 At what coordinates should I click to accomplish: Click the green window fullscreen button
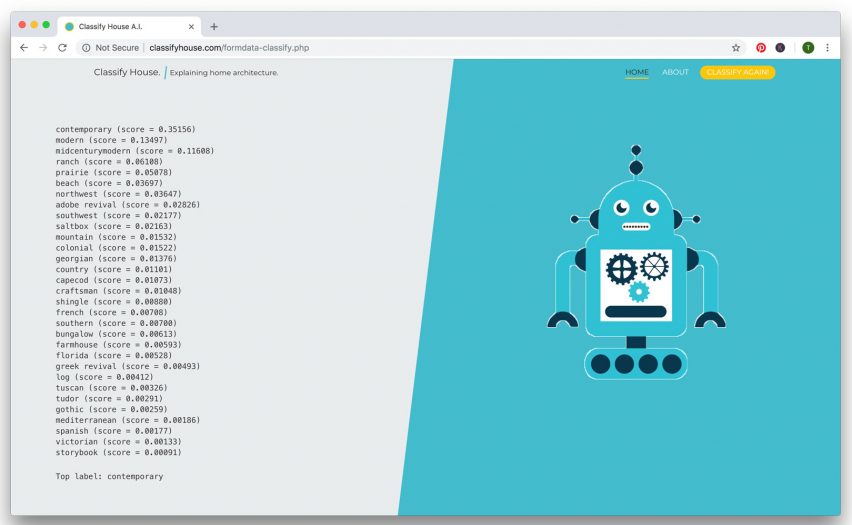point(46,25)
